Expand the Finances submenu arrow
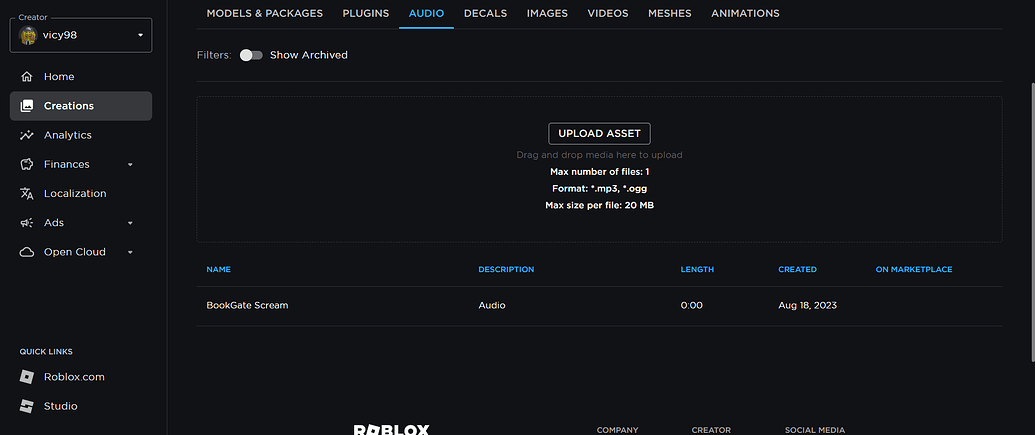1035x435 pixels. coord(130,164)
